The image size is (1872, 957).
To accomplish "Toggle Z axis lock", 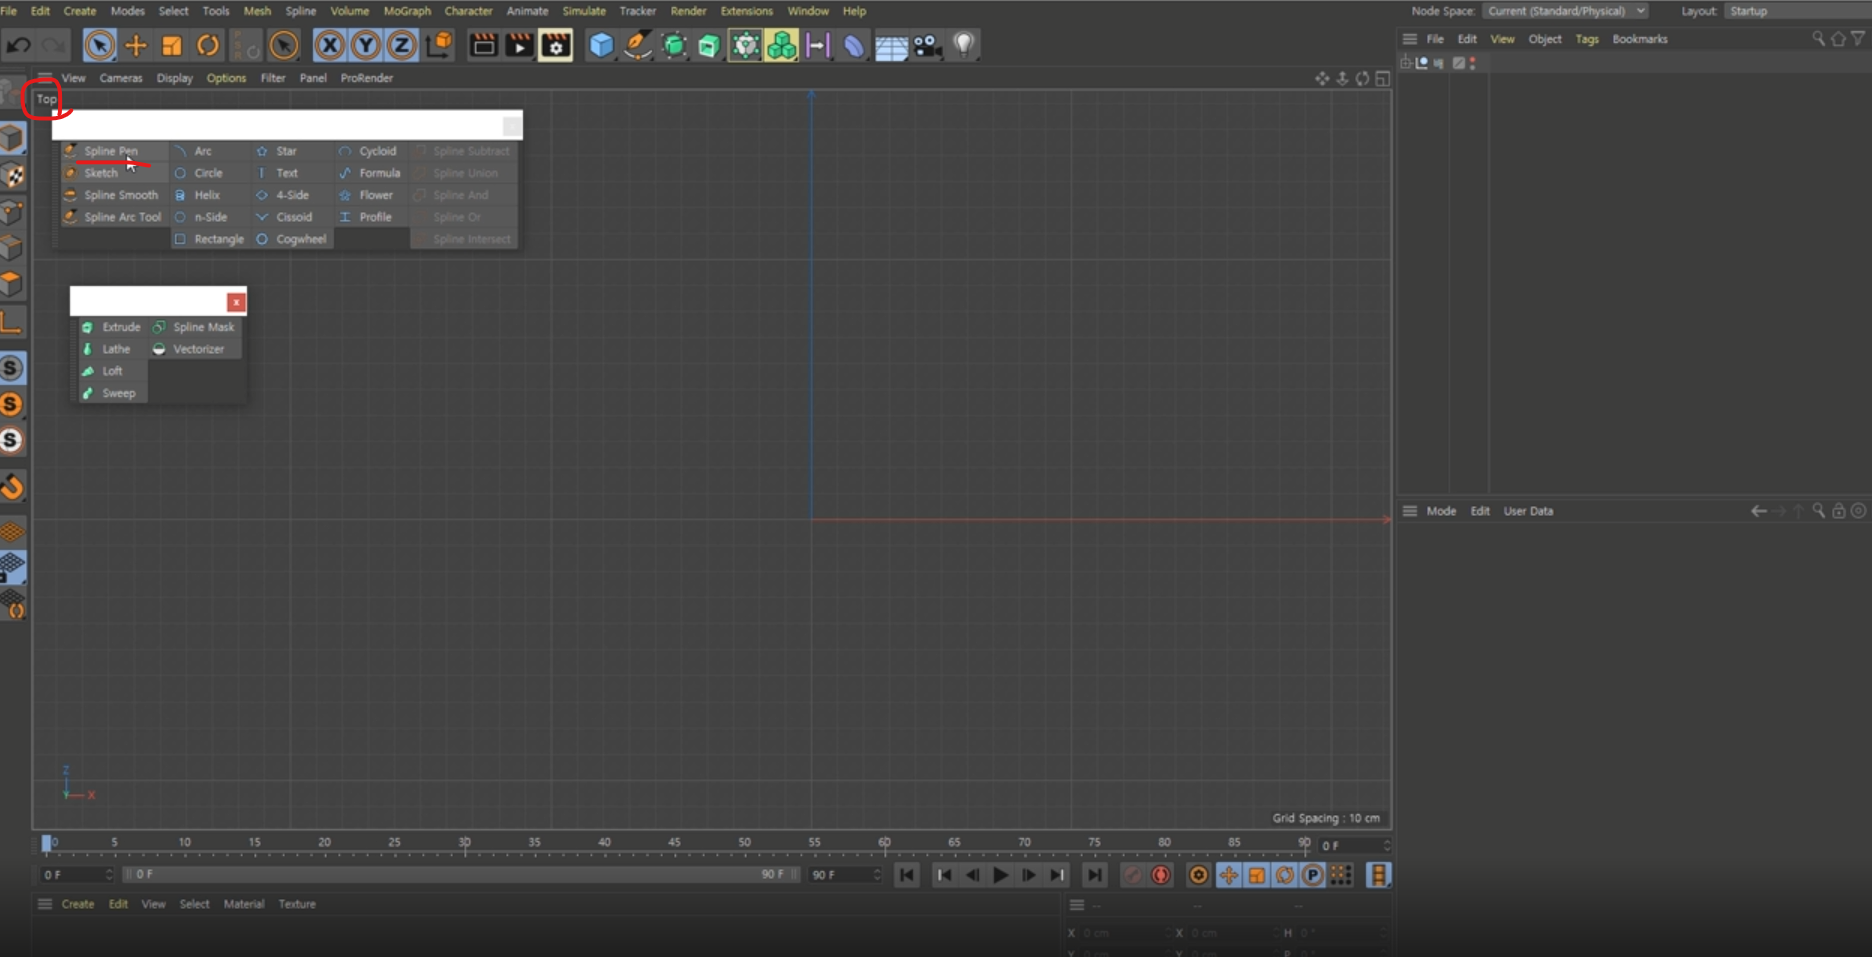I will point(402,45).
